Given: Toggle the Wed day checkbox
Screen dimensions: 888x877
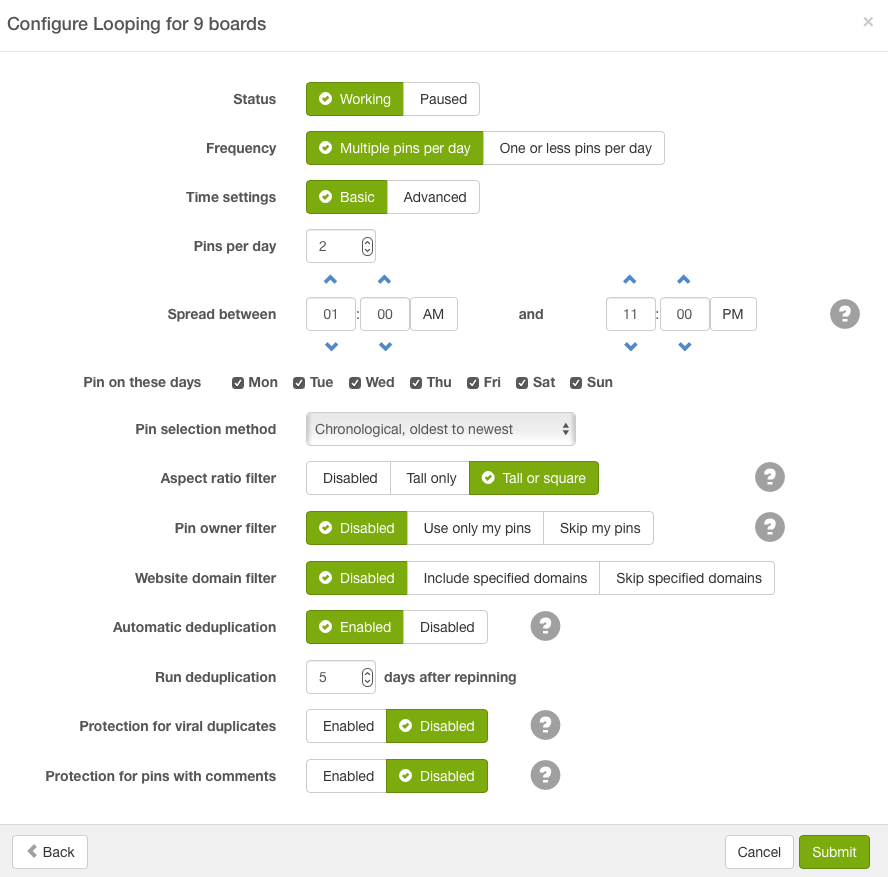Looking at the screenshot, I should pyautogui.click(x=355, y=383).
